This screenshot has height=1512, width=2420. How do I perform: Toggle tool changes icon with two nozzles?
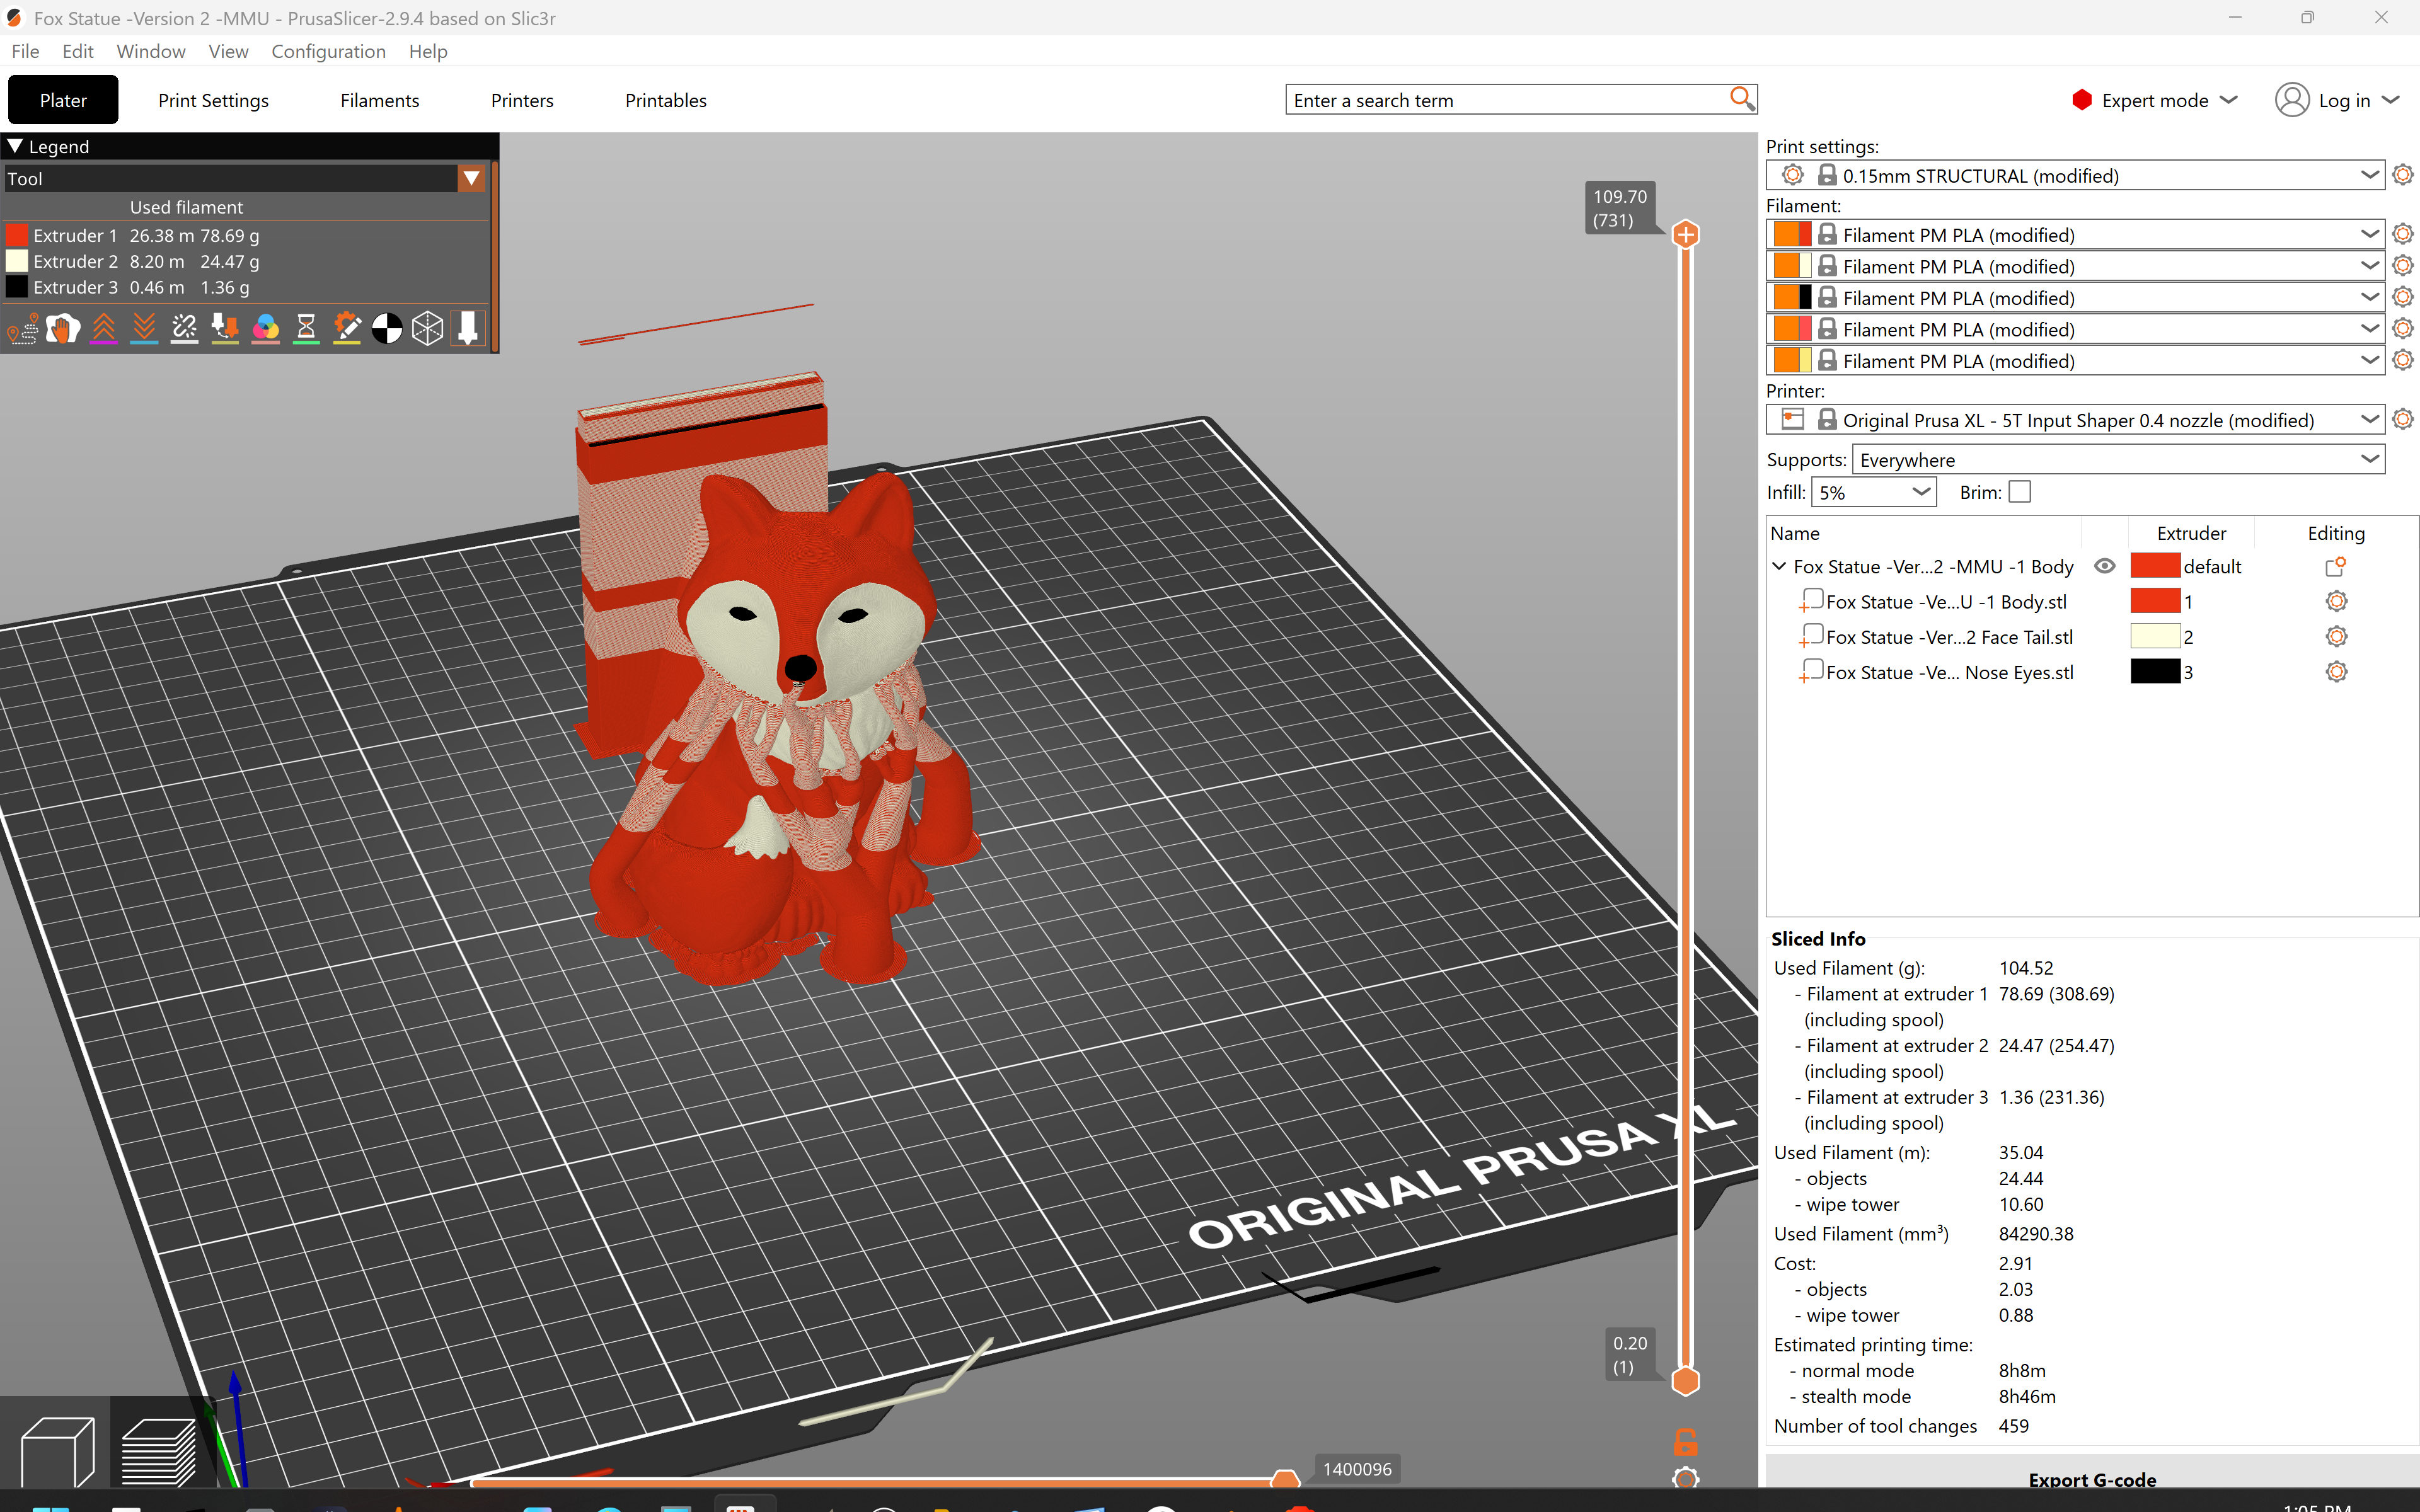225,328
